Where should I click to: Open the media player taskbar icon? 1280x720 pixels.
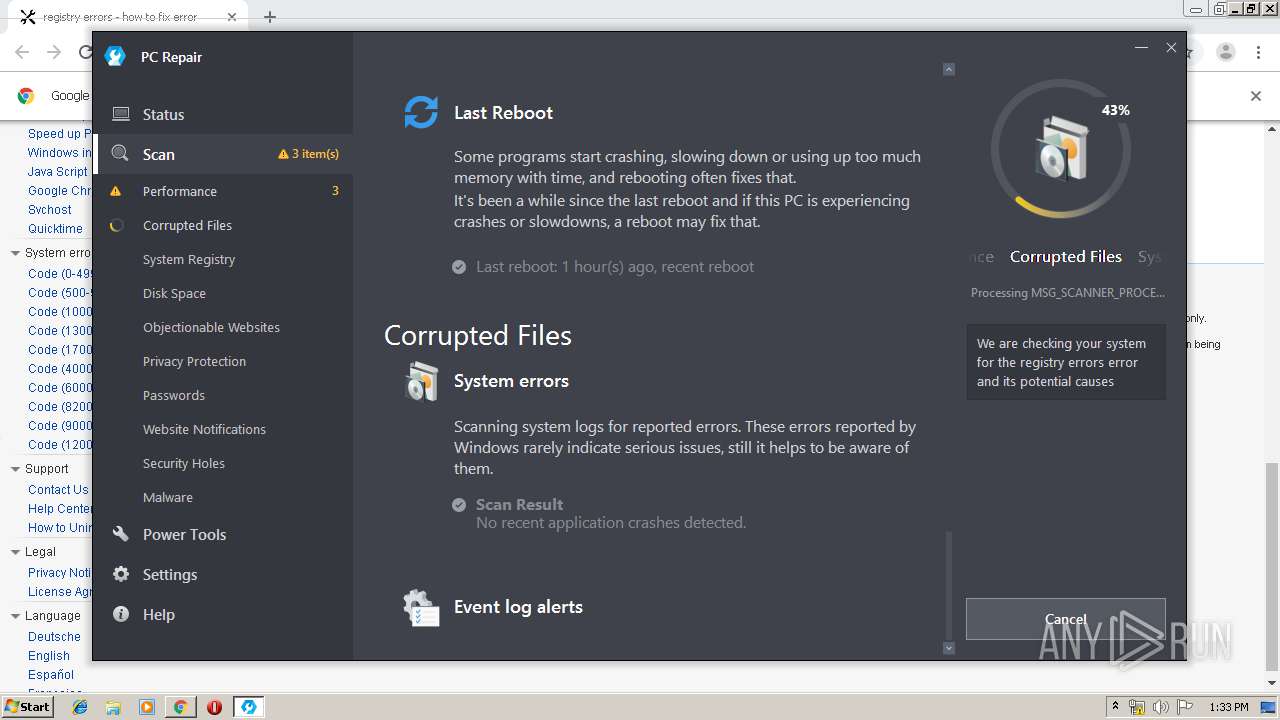point(147,707)
